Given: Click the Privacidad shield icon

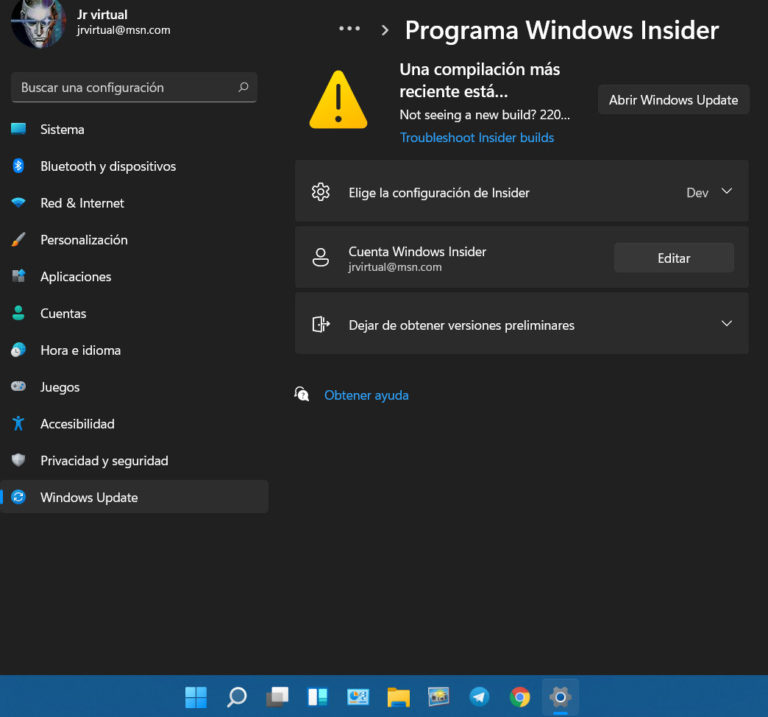Looking at the screenshot, I should pyautogui.click(x=19, y=460).
